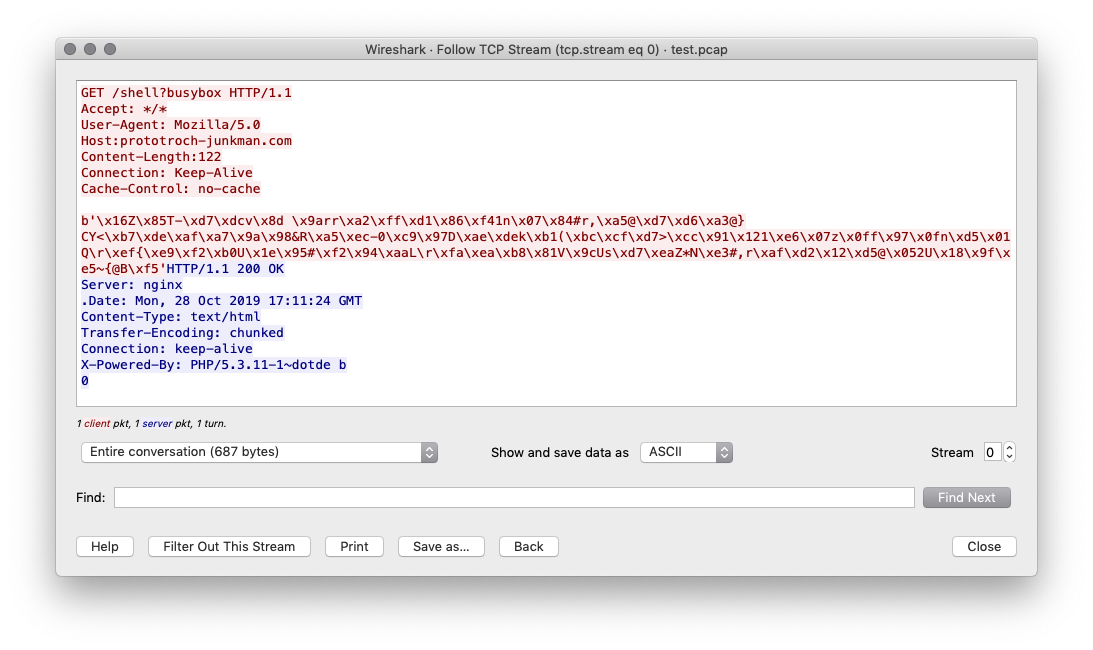
Task: Click the Close button at bottom right
Action: [983, 546]
